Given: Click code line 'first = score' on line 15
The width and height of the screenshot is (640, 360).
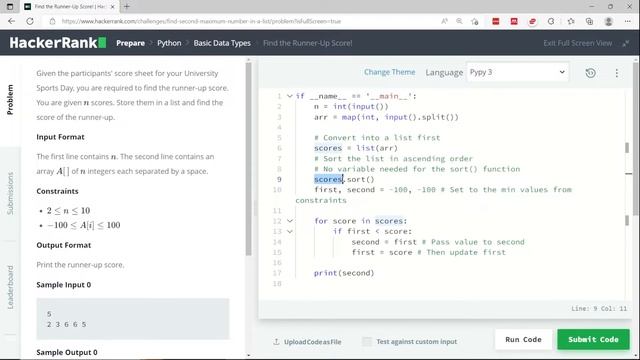Looking at the screenshot, I should click(x=382, y=252).
